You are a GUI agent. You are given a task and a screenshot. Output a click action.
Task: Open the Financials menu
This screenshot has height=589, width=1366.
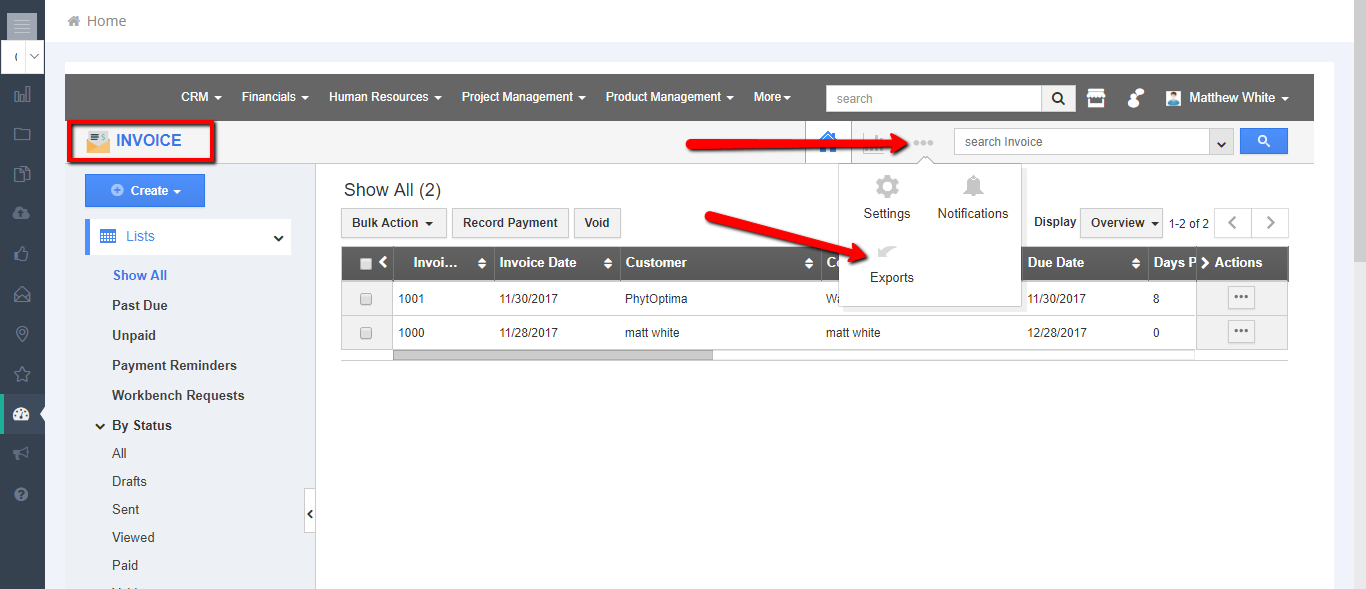[275, 98]
